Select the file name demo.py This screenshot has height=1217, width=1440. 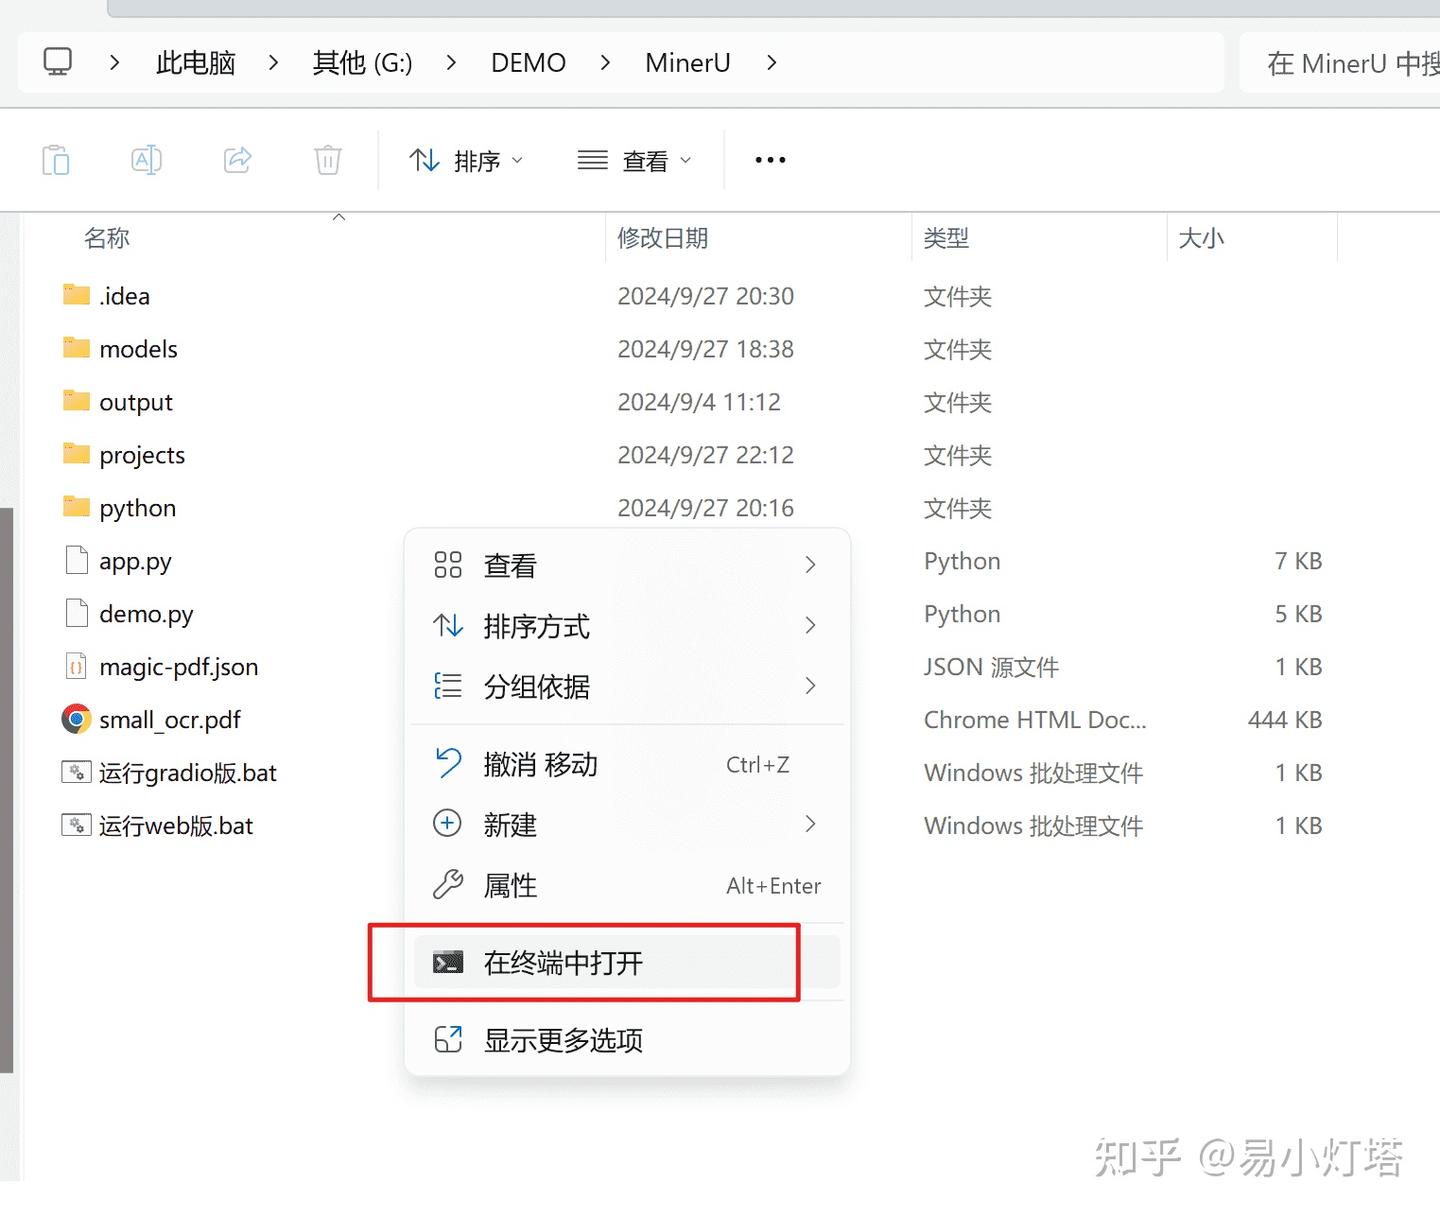pyautogui.click(x=146, y=614)
